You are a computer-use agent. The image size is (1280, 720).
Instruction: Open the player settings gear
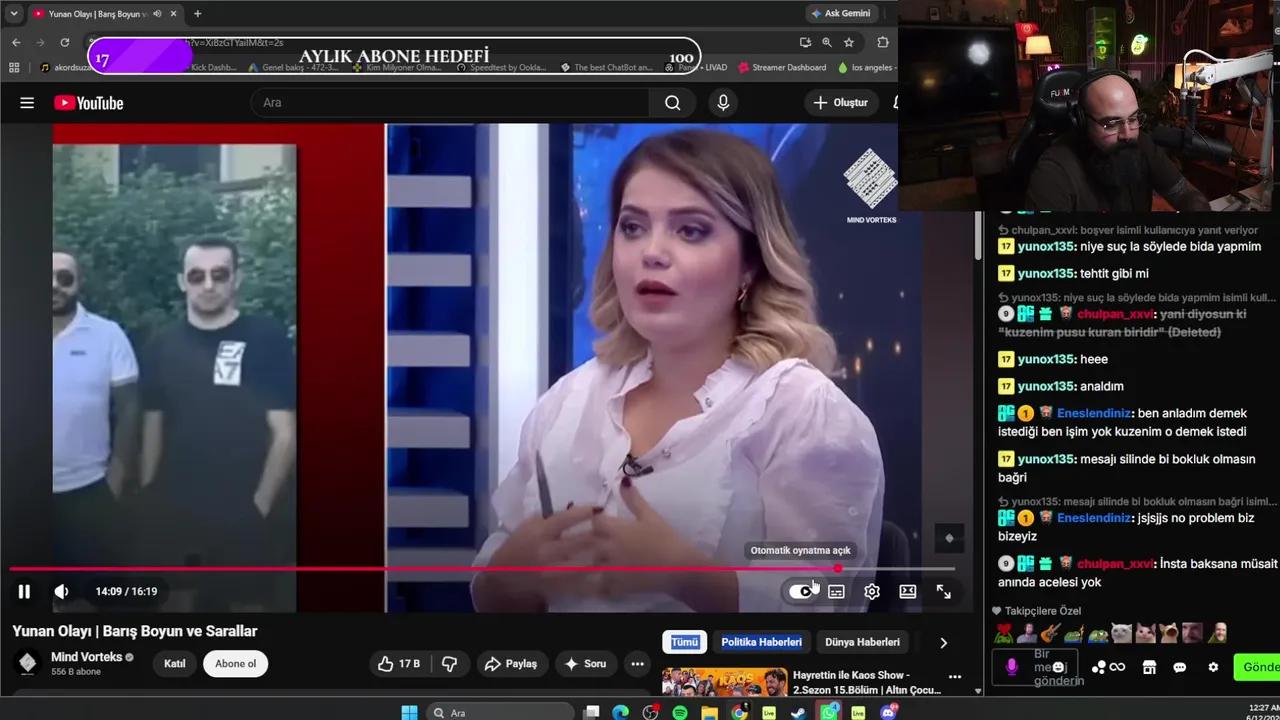point(872,591)
